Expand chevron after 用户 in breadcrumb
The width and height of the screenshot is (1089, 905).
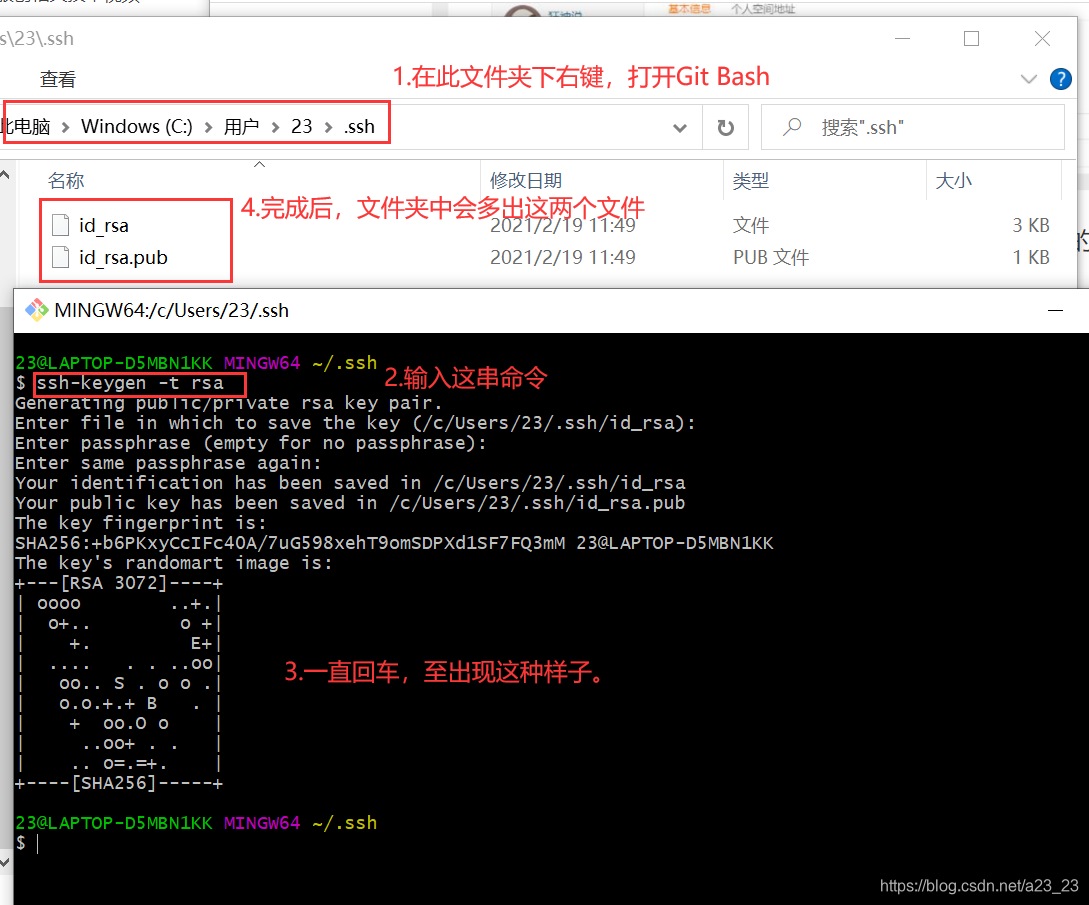click(x=276, y=127)
